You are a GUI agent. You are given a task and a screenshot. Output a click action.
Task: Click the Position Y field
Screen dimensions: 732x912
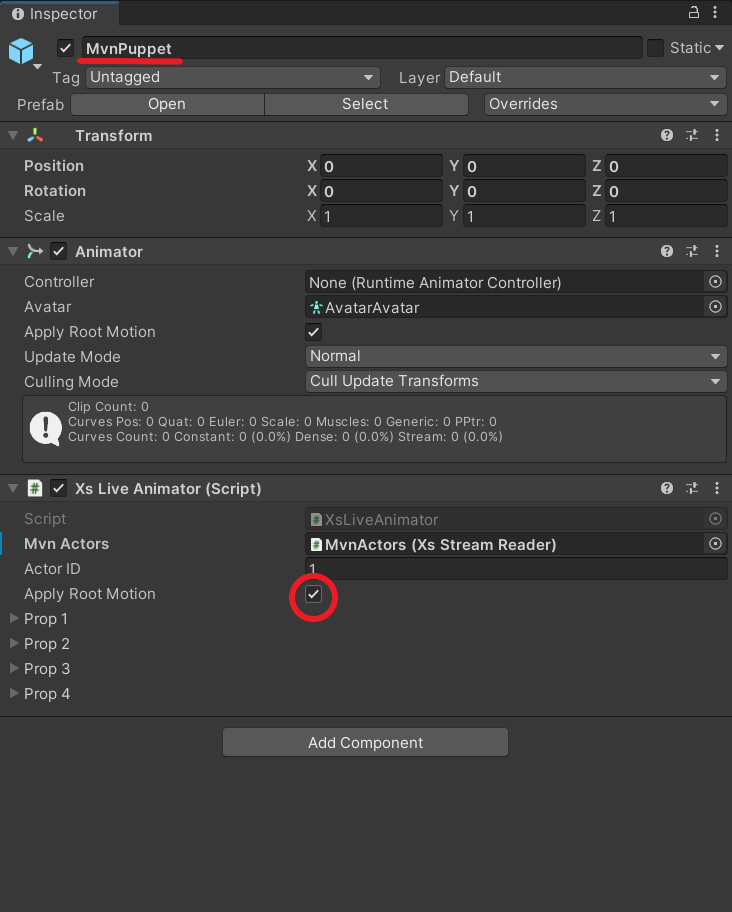click(524, 166)
